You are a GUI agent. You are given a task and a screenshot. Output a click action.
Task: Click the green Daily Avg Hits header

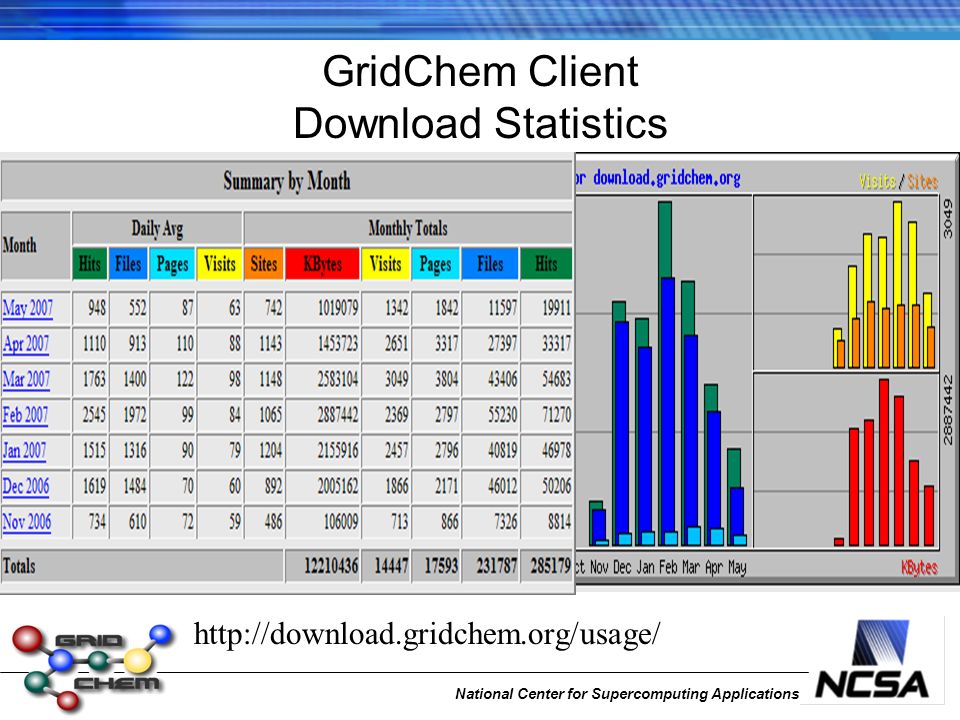pyautogui.click(x=89, y=264)
